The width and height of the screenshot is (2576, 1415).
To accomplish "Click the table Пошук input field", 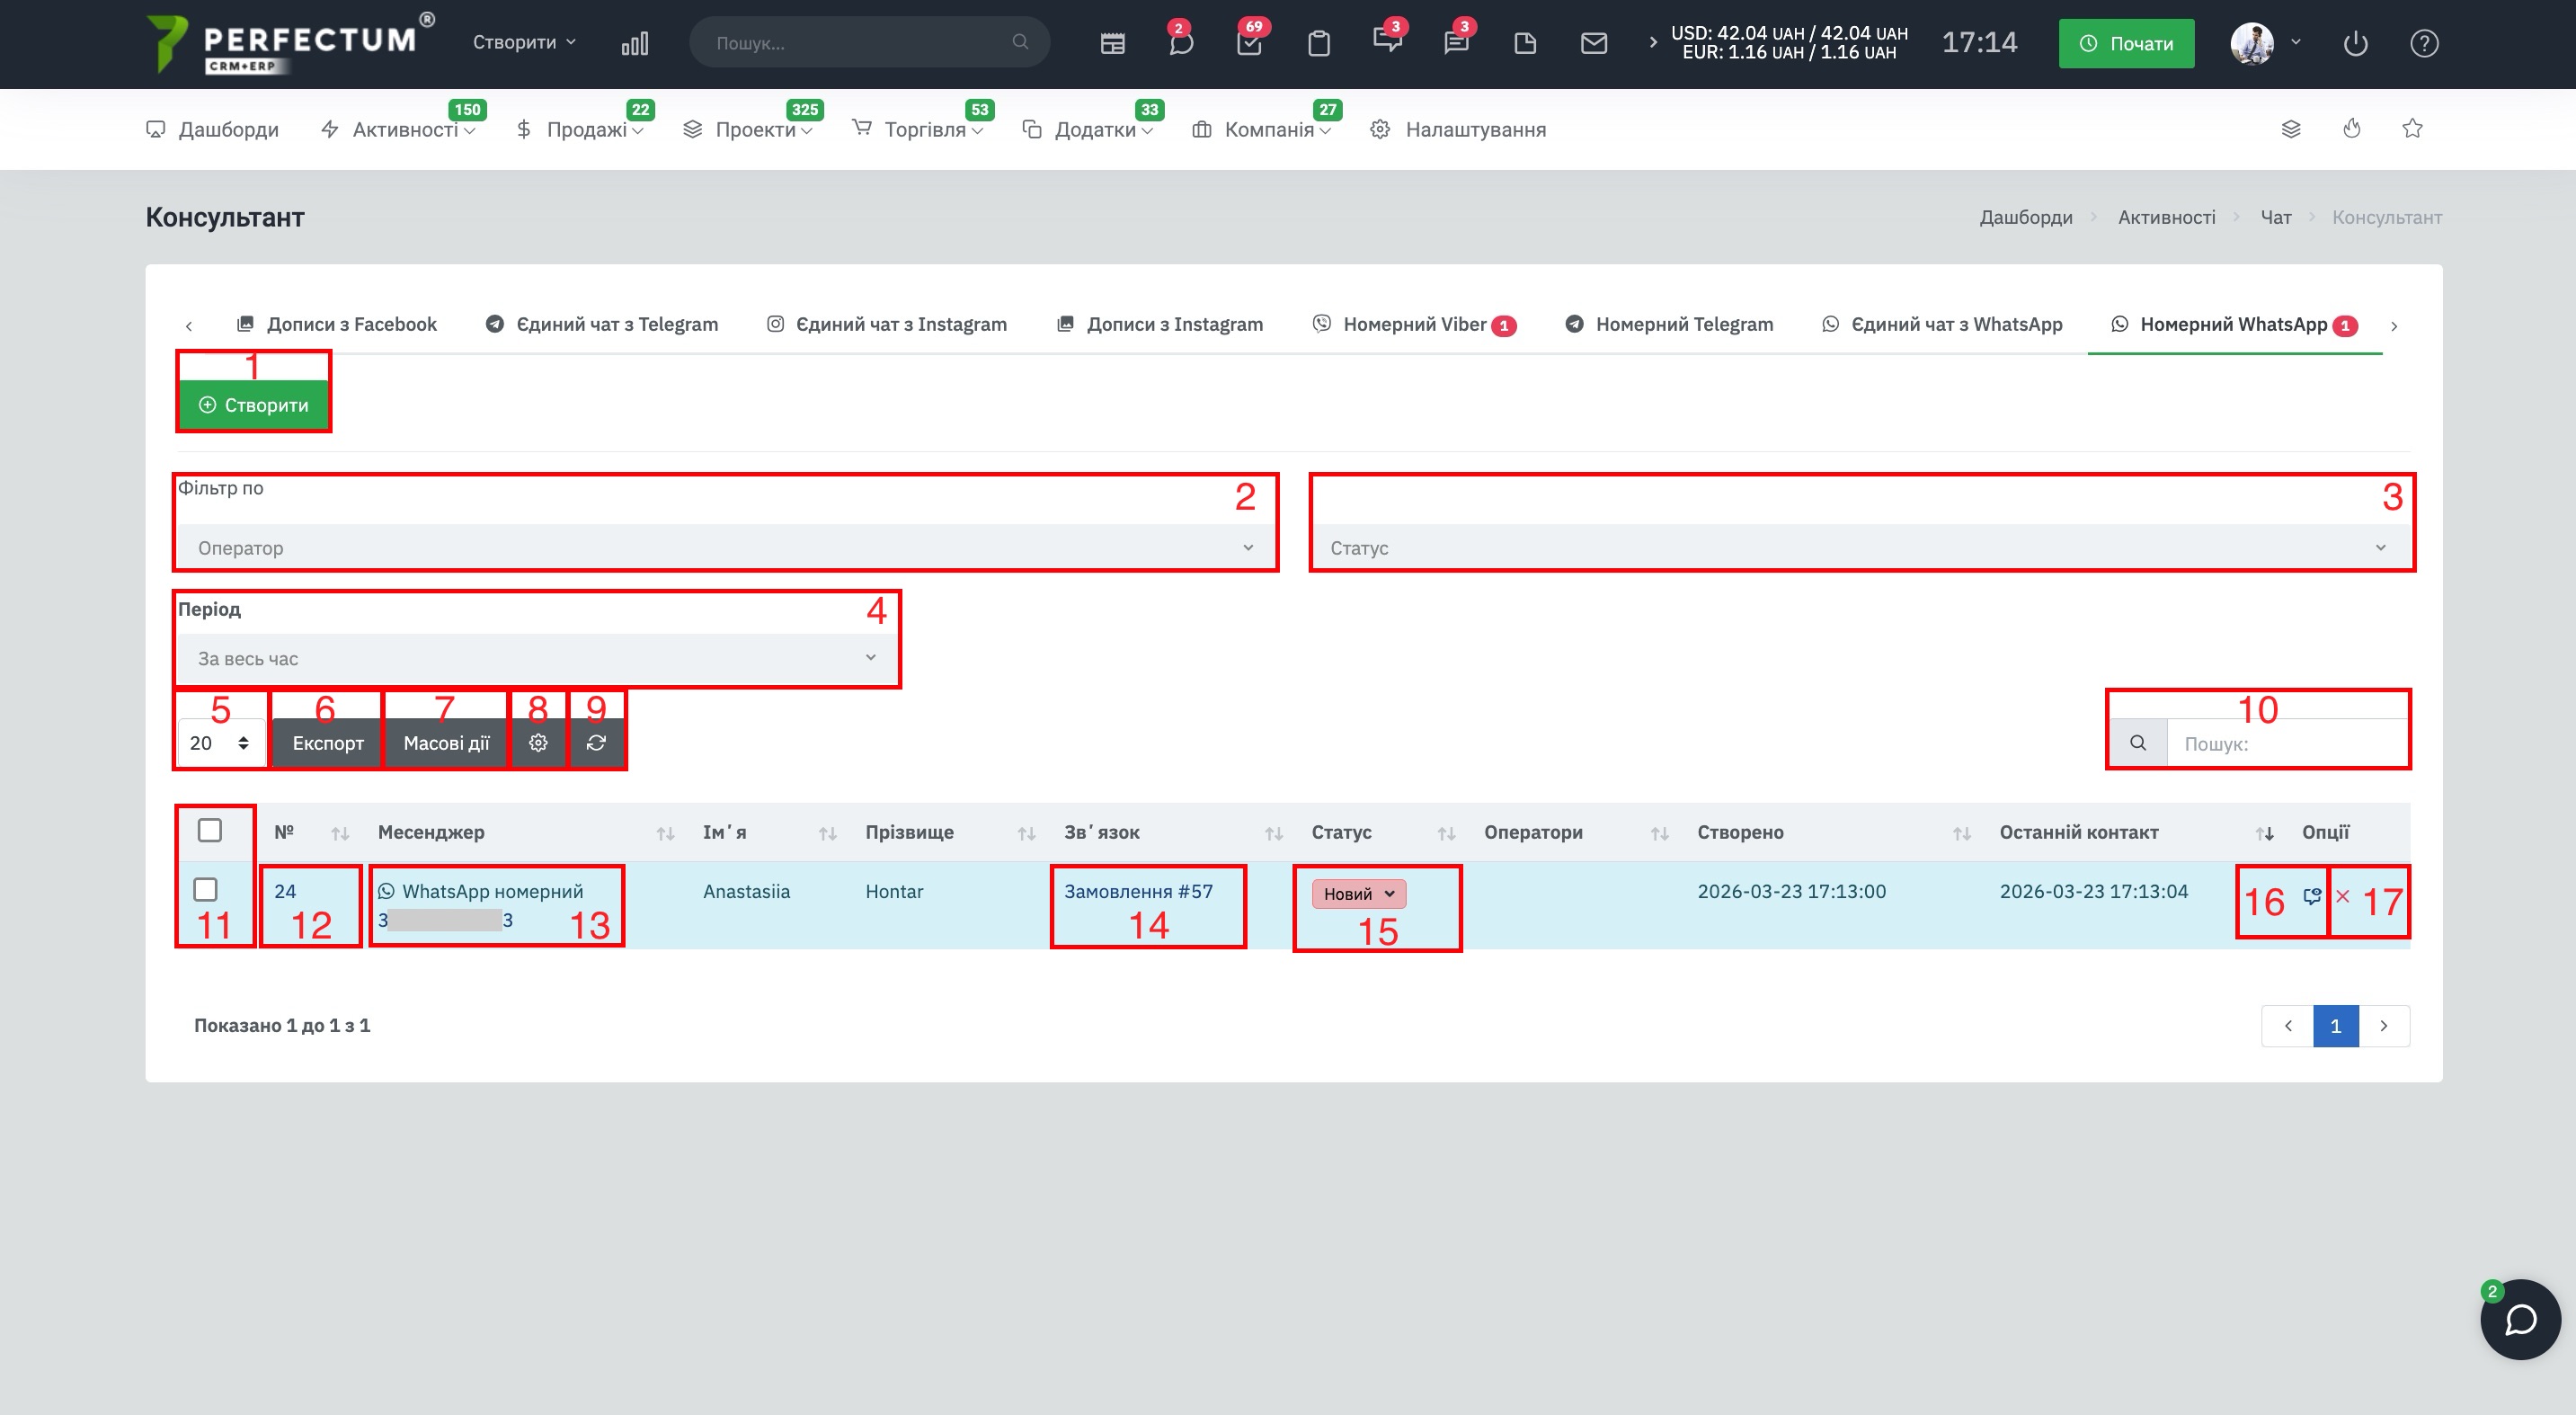I will [2286, 744].
